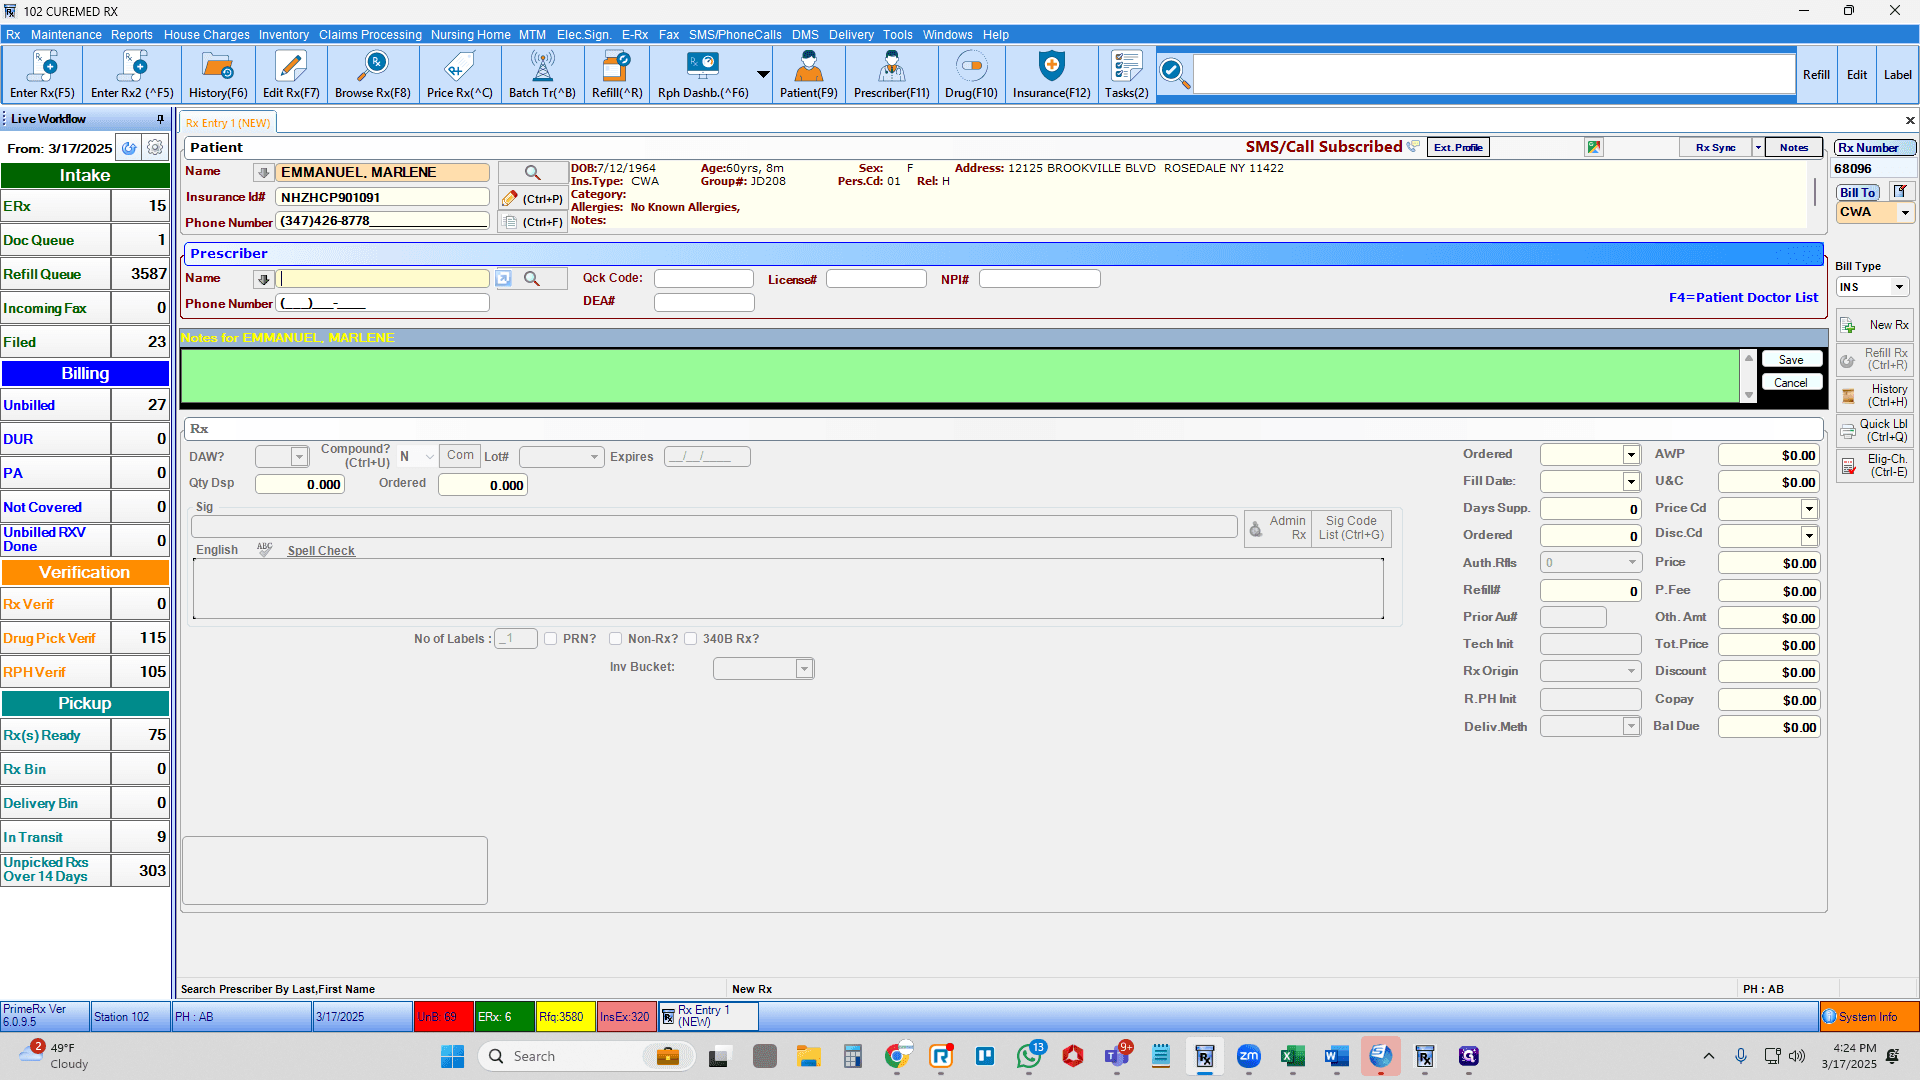This screenshot has height=1080, width=1920.
Task: Click the green patient notes area
Action: coord(960,376)
